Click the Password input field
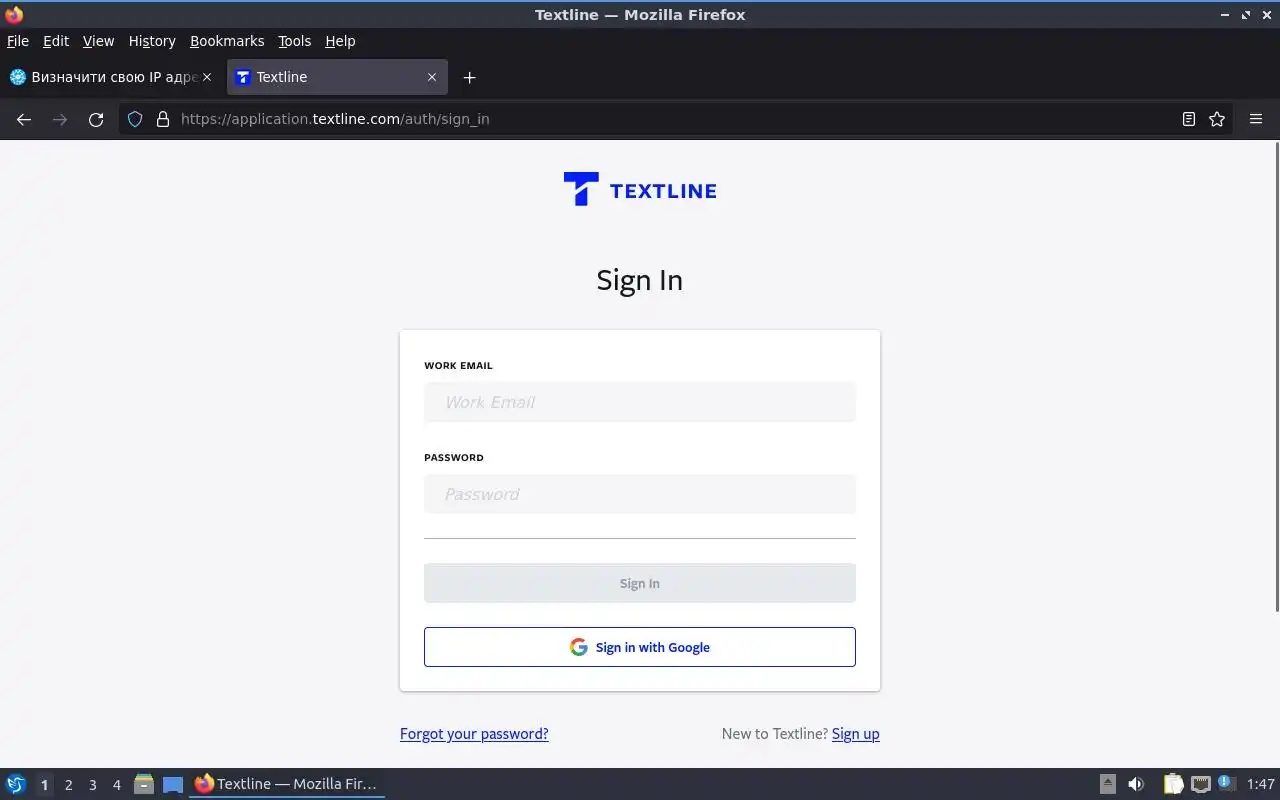 click(640, 494)
